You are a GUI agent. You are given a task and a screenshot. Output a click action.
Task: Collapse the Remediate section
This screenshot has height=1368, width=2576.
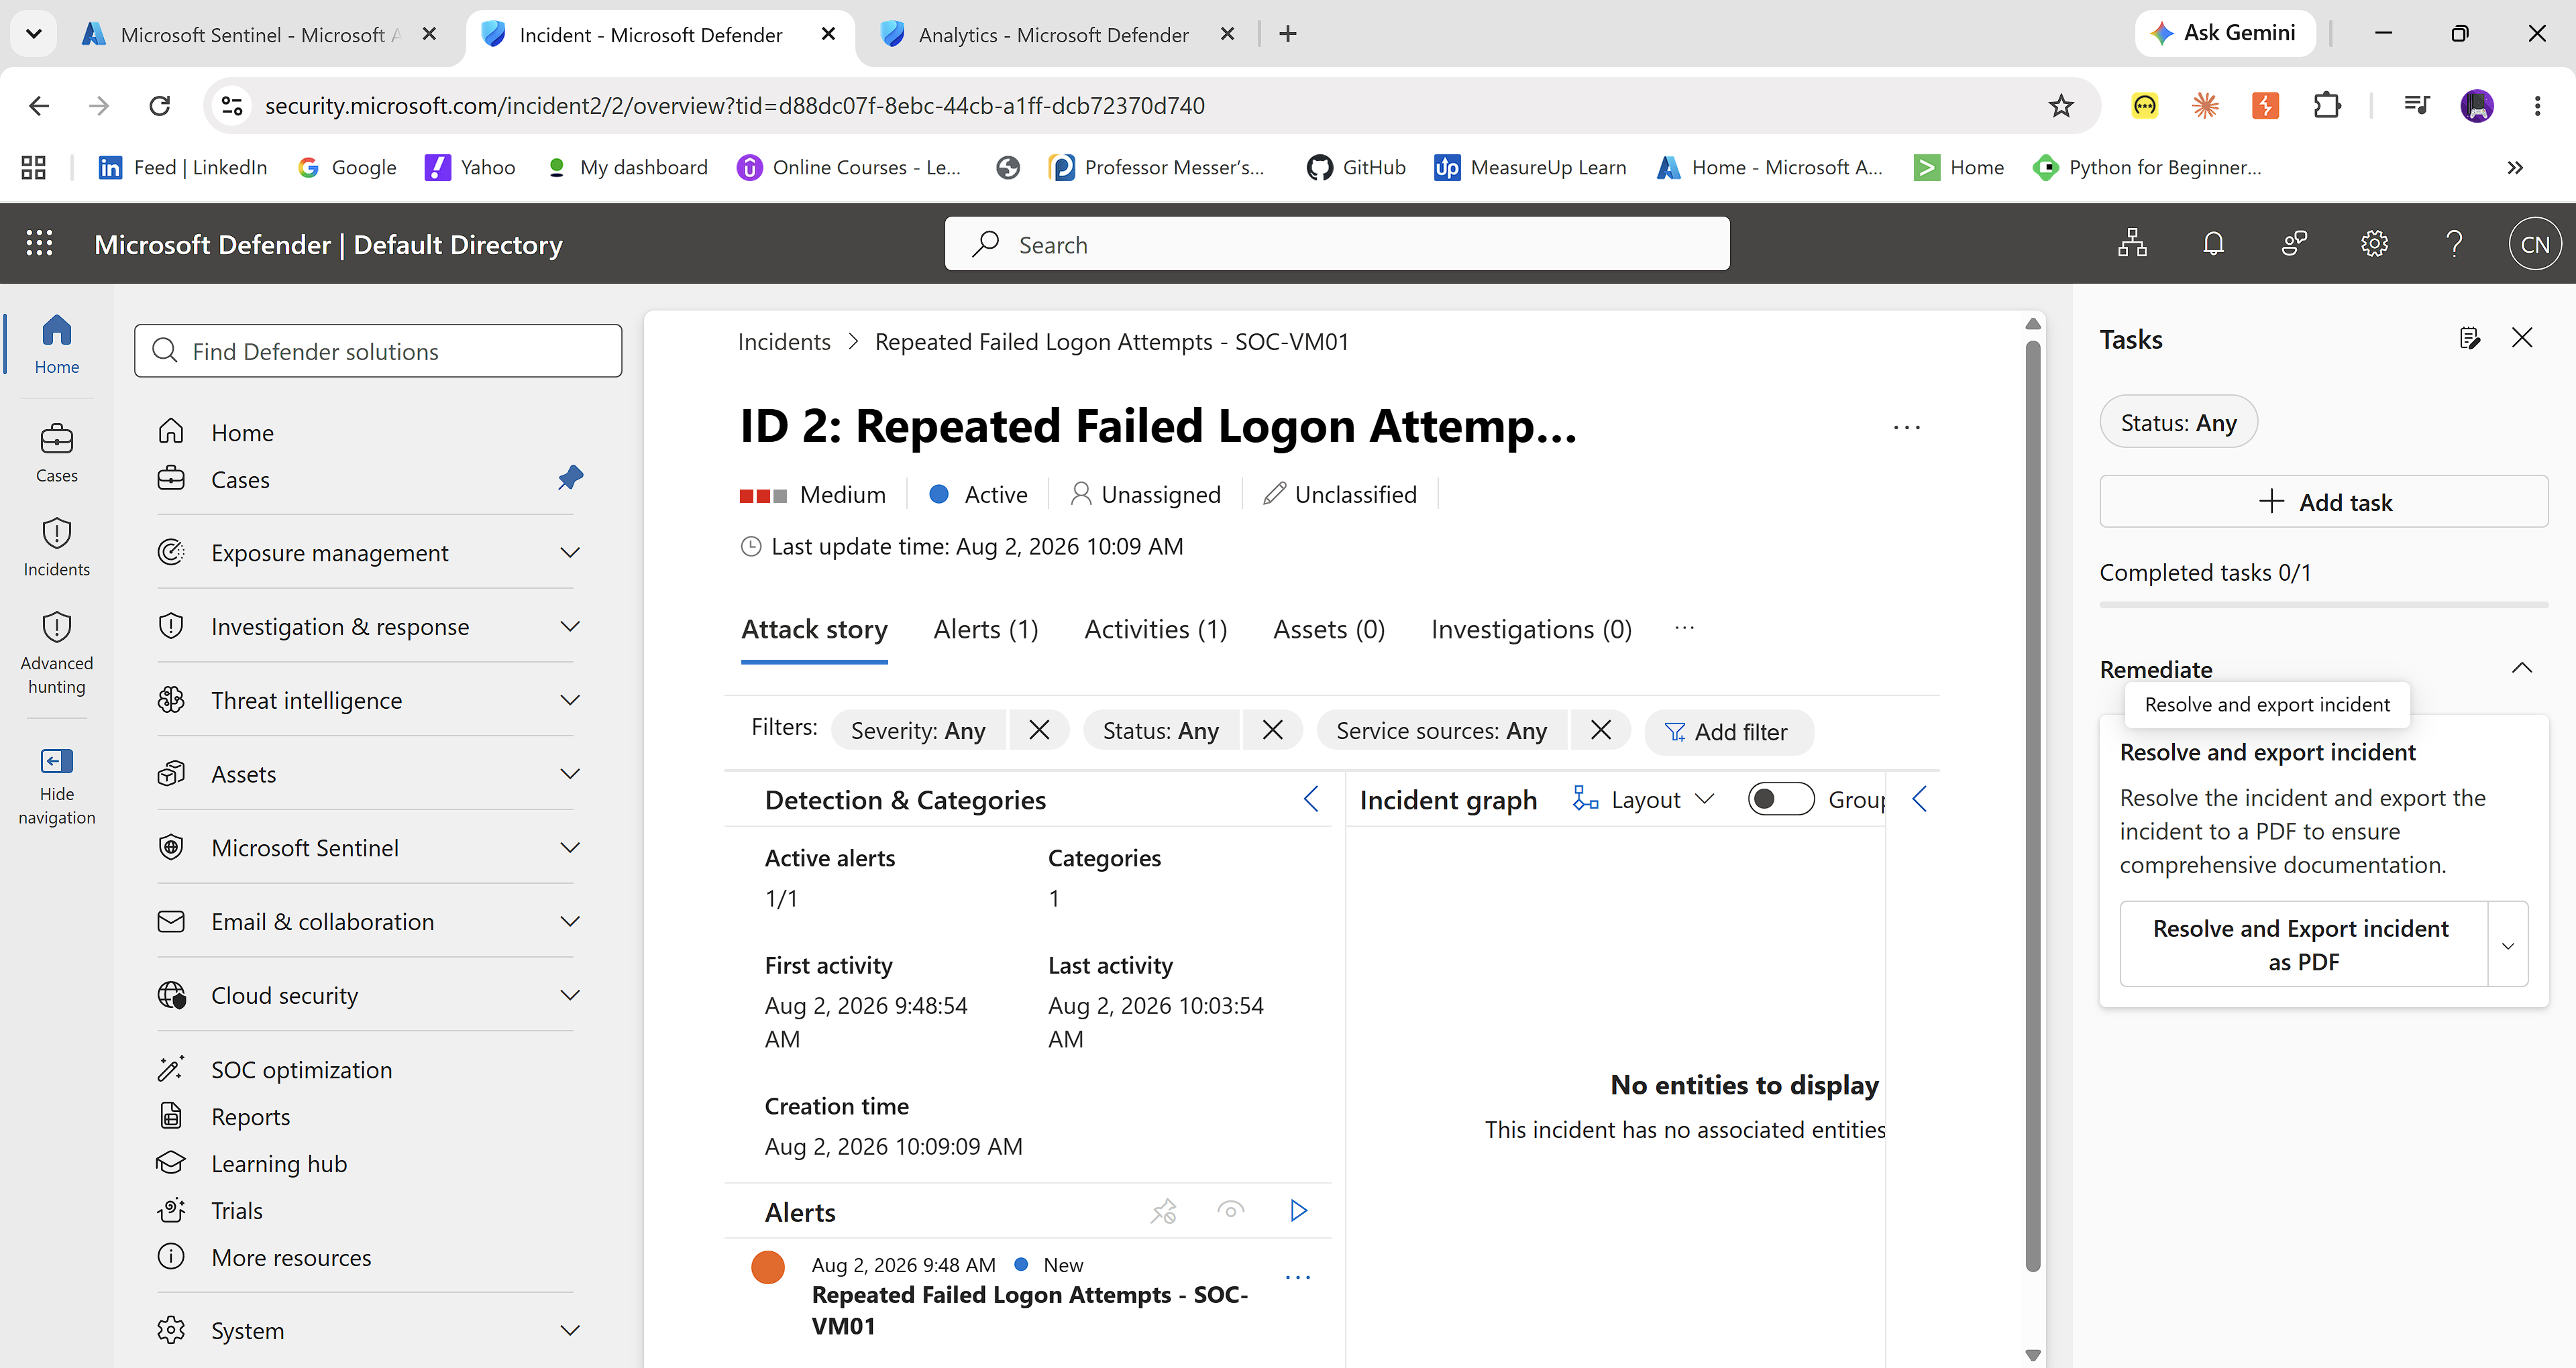[2522, 668]
